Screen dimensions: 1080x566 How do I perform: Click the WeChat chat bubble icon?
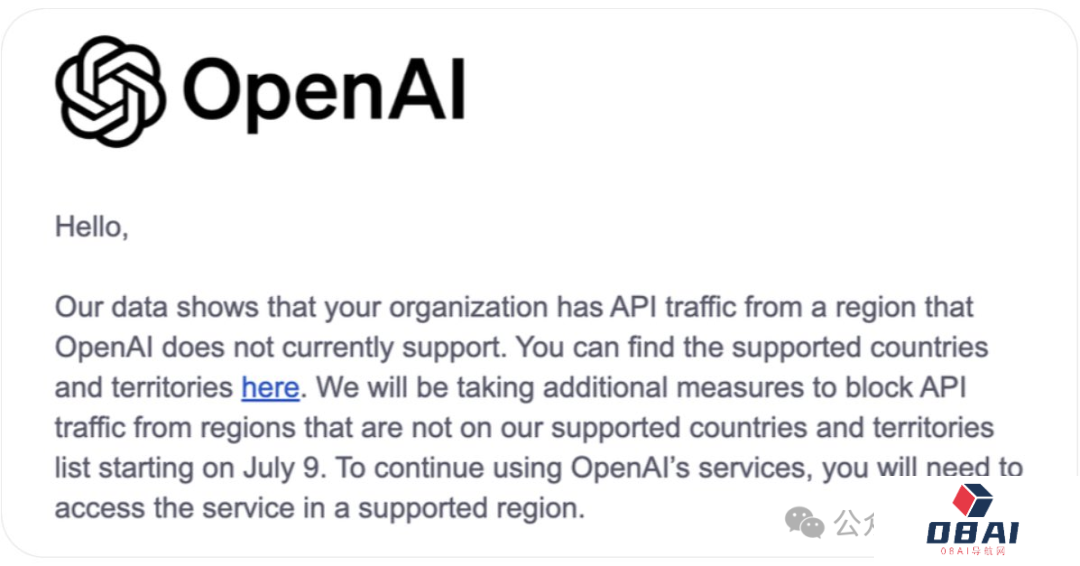(x=805, y=522)
